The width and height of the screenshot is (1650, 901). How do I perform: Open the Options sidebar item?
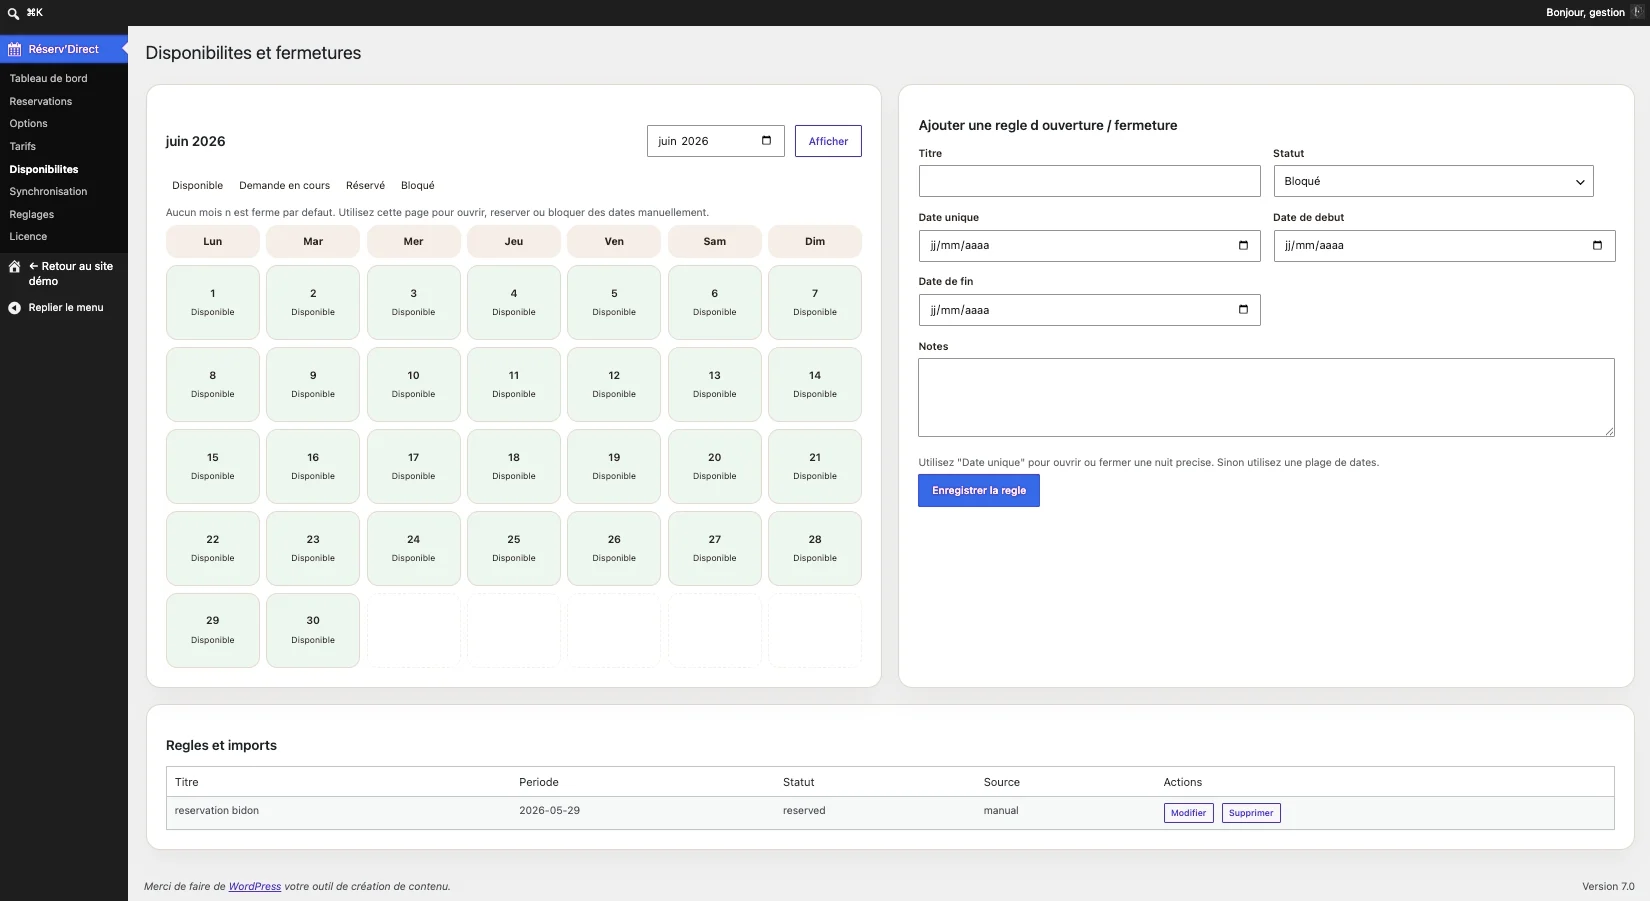tap(29, 123)
